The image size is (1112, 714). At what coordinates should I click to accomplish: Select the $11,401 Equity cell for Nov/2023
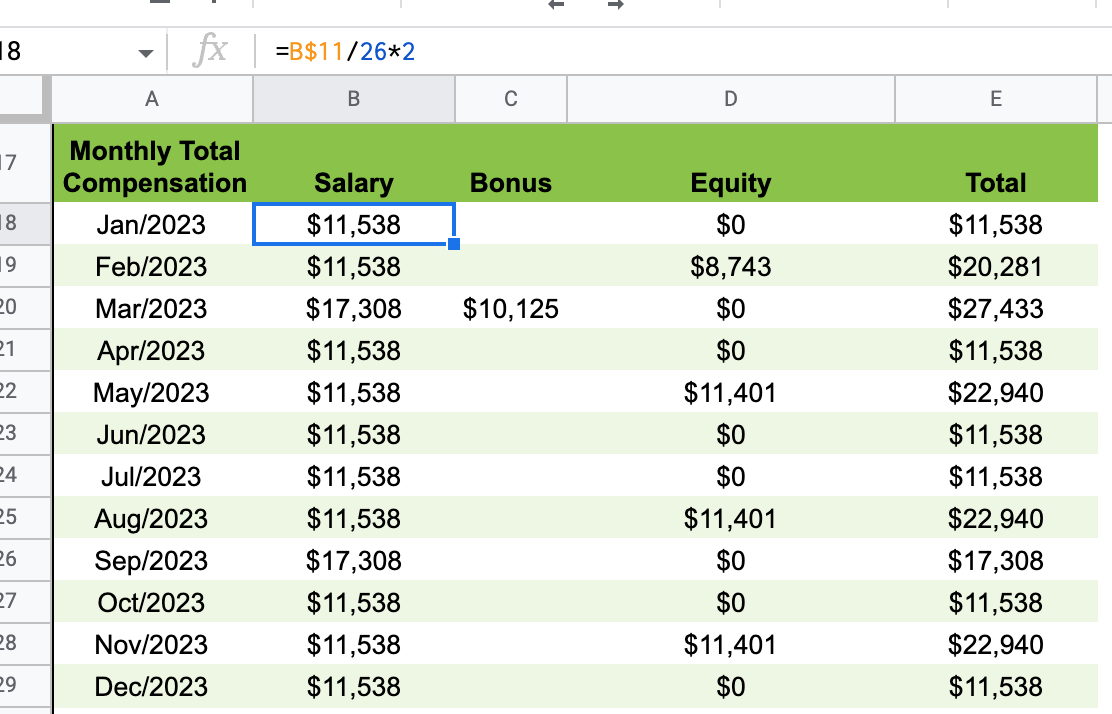tap(730, 645)
